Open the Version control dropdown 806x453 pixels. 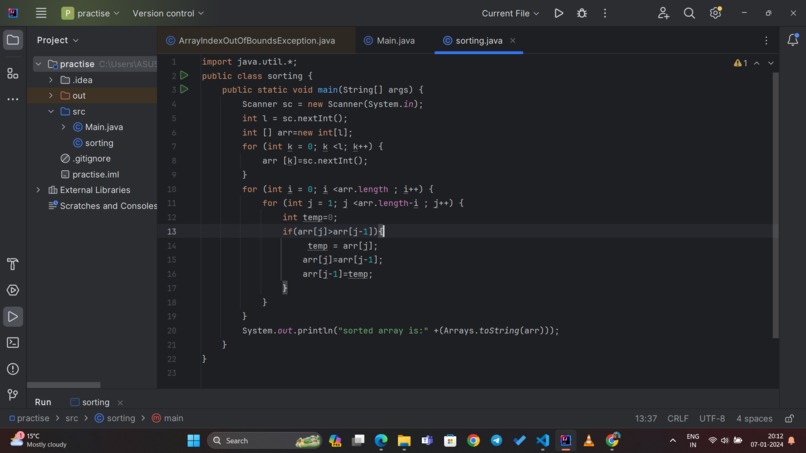click(168, 13)
